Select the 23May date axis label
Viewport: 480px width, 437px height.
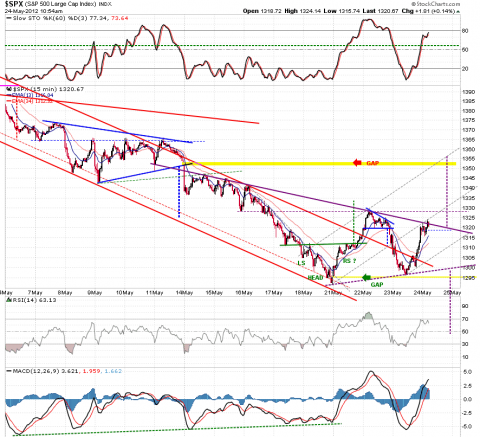[x=393, y=293]
